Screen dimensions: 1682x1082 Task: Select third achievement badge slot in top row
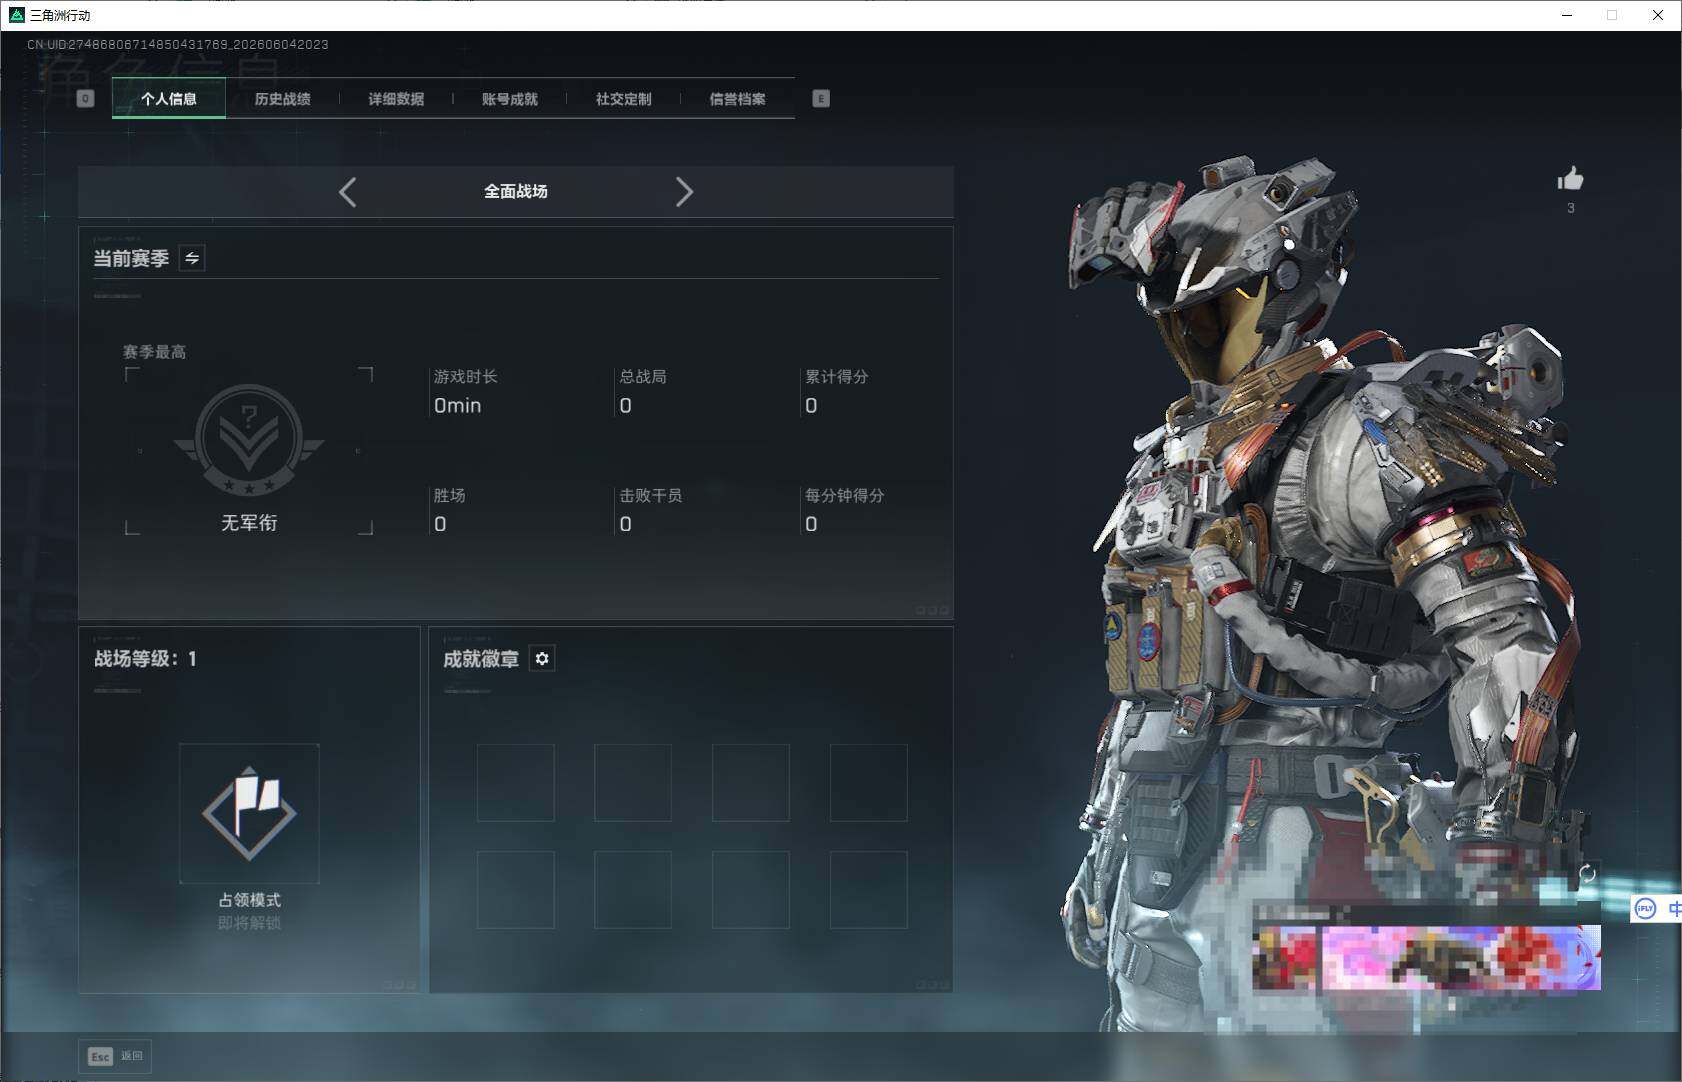click(751, 783)
